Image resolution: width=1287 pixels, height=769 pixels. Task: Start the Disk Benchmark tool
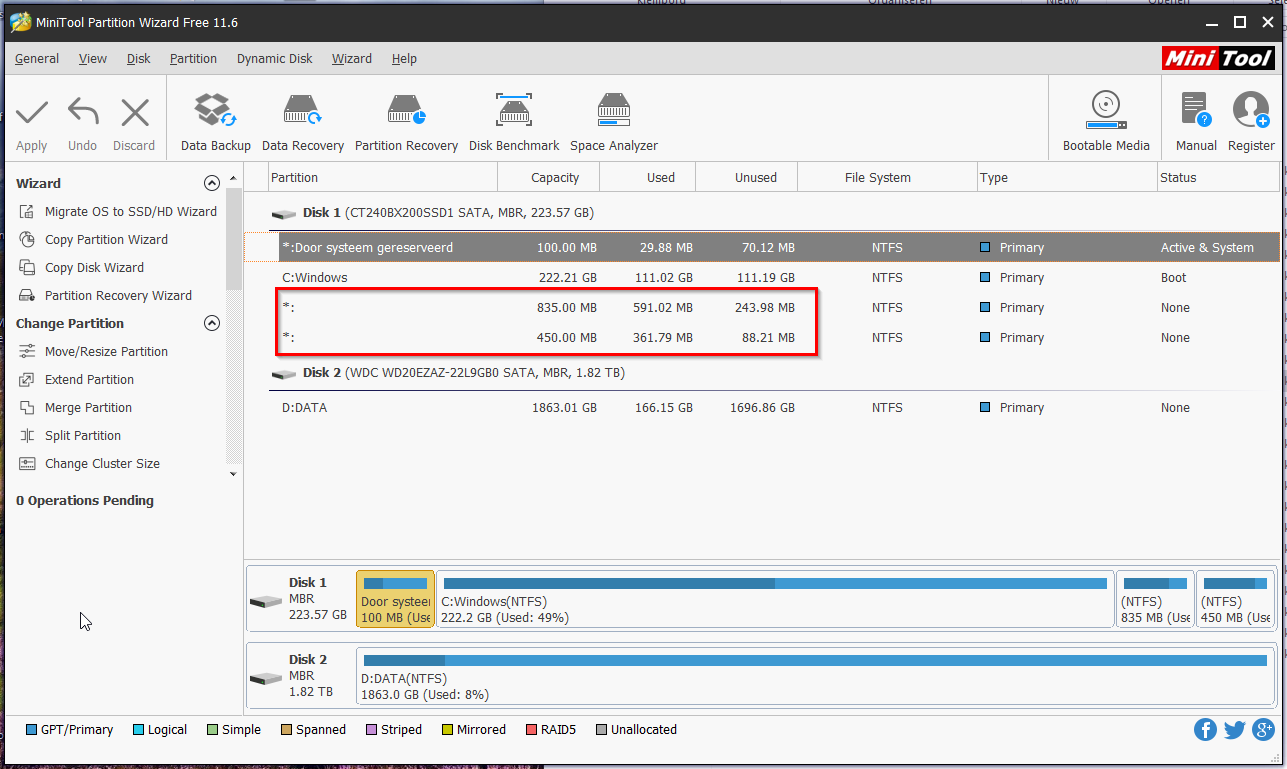pos(514,122)
